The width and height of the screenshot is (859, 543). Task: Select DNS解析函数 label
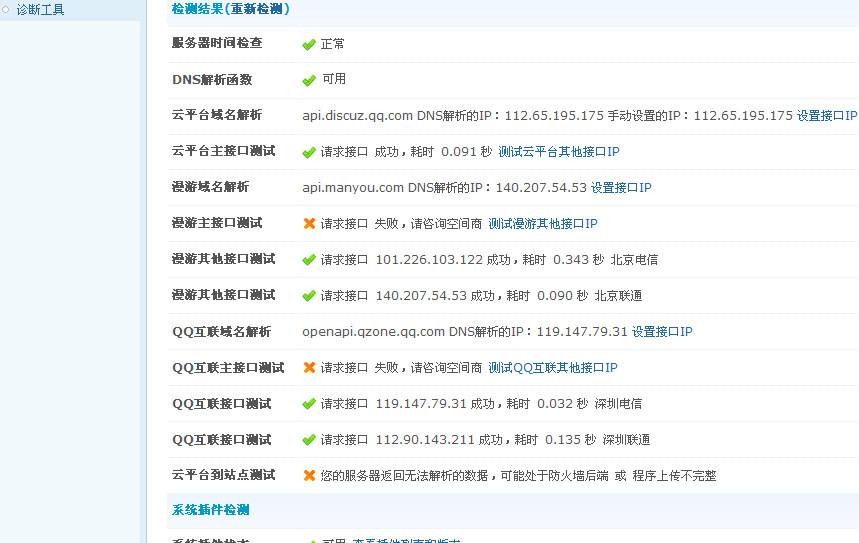(x=212, y=79)
